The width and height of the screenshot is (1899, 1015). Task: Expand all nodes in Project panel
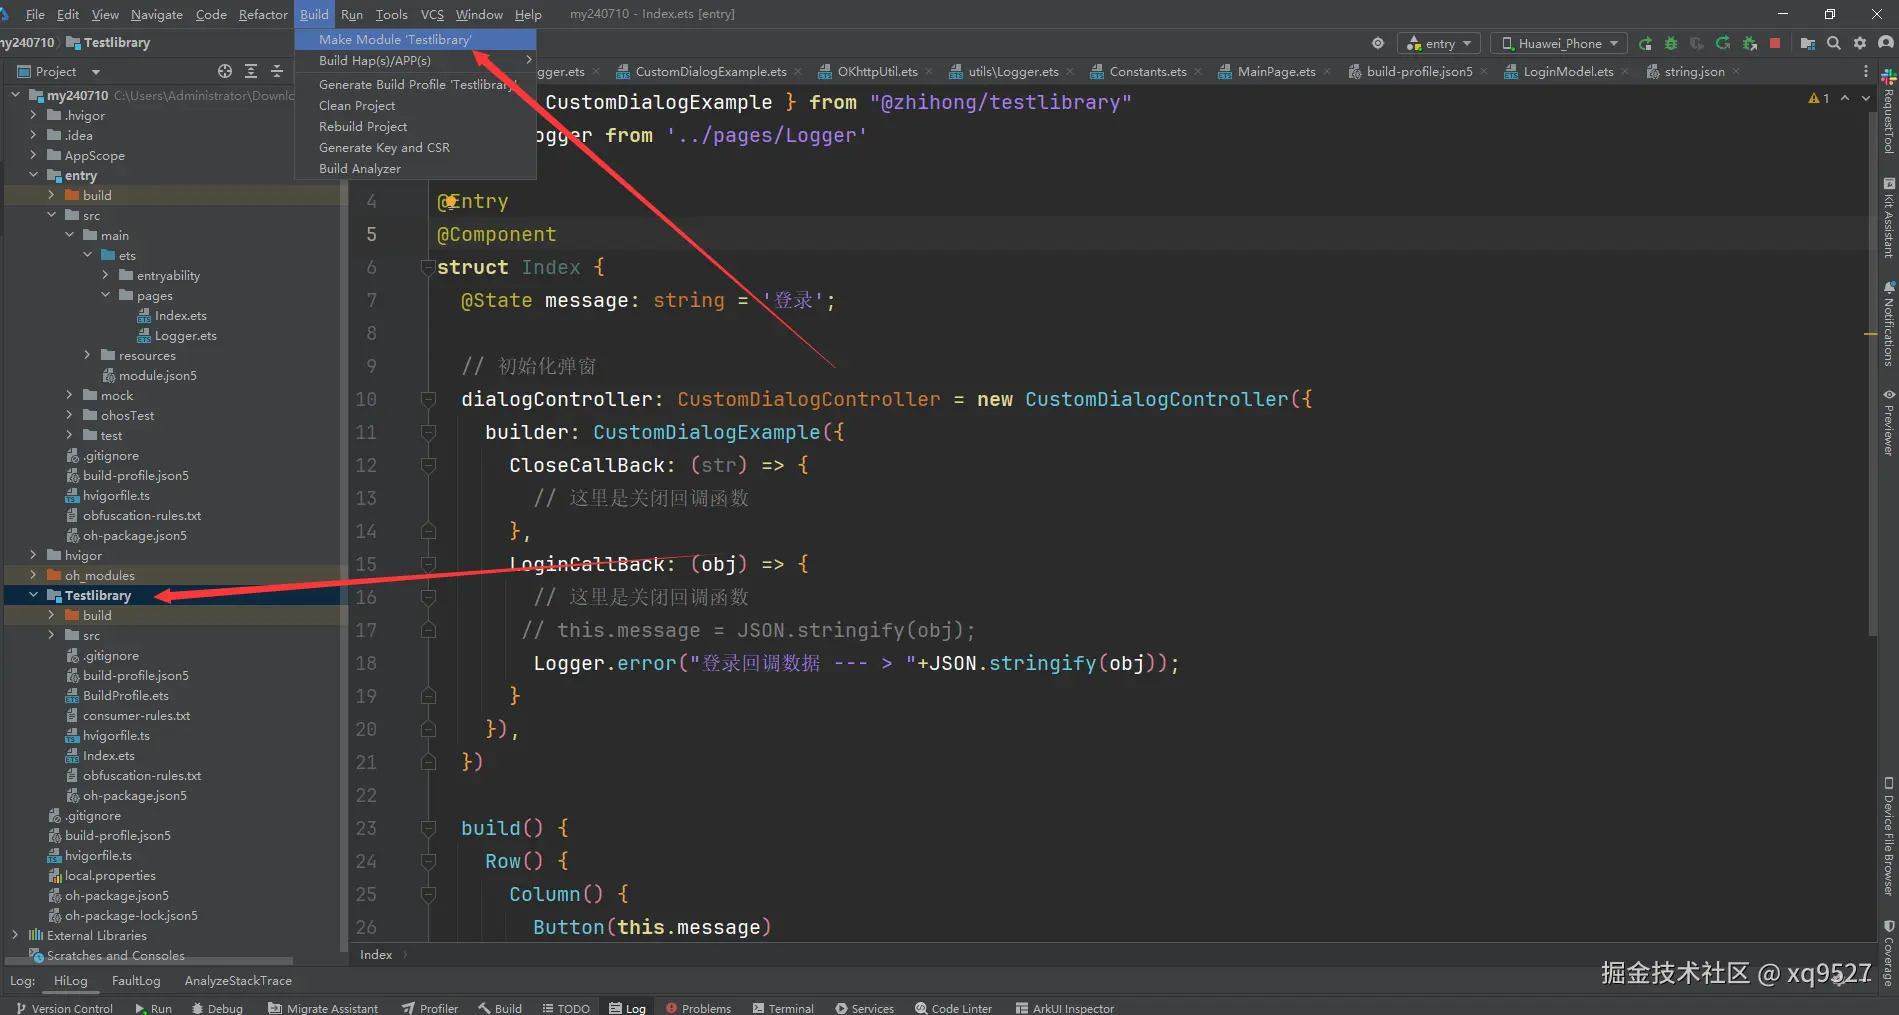pos(251,71)
